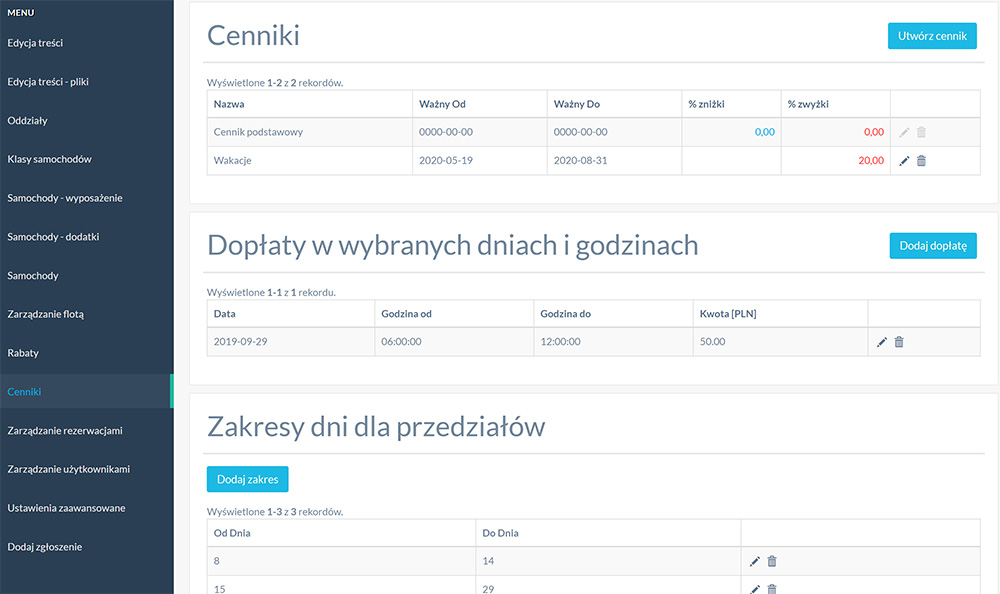Delete the Wakacje price list
The height and width of the screenshot is (594, 1000).
pyautogui.click(x=921, y=161)
